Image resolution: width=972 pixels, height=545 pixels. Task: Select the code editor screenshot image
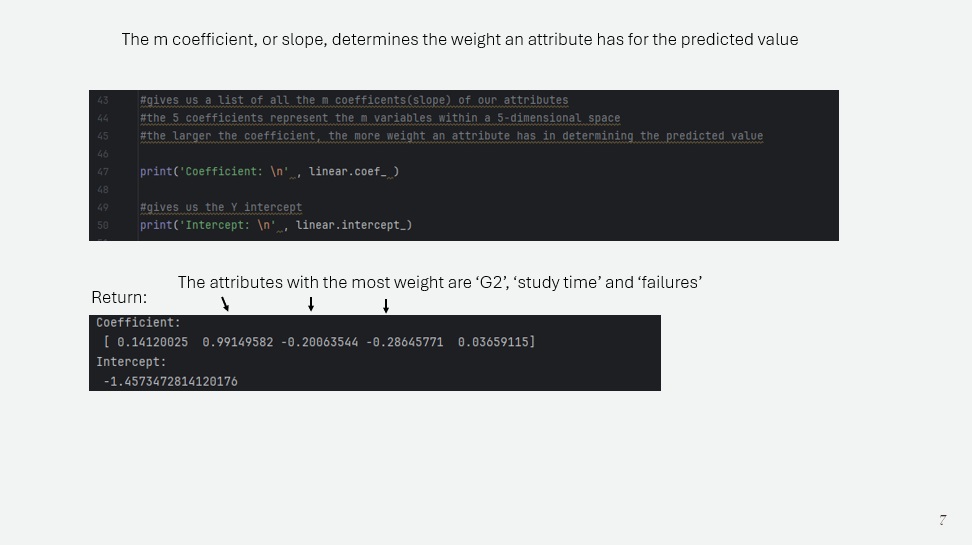464,166
